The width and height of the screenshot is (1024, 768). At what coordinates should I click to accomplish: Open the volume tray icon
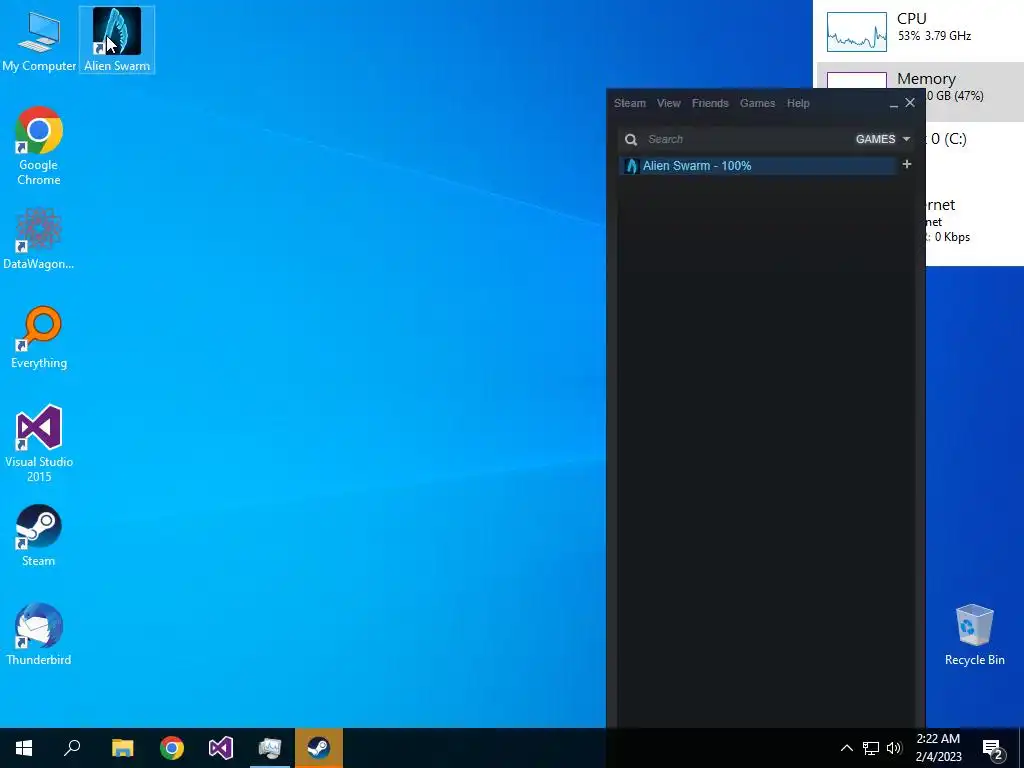click(x=894, y=748)
